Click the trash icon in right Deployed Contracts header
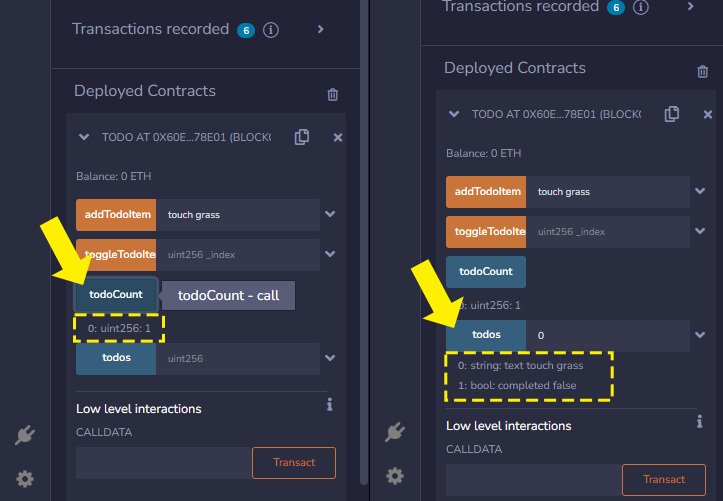 pos(702,71)
